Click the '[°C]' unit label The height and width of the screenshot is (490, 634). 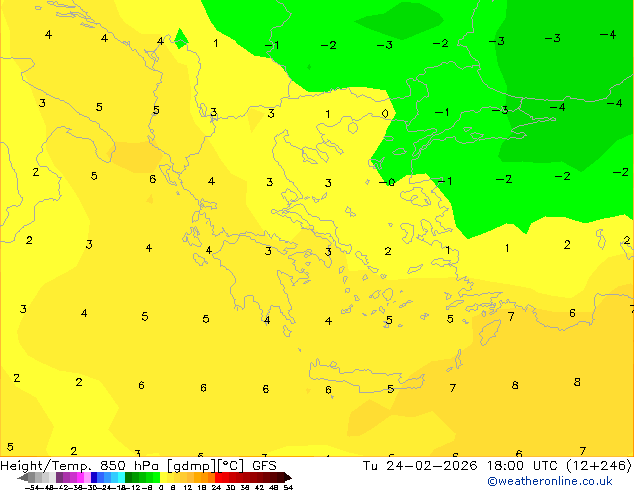231,466
